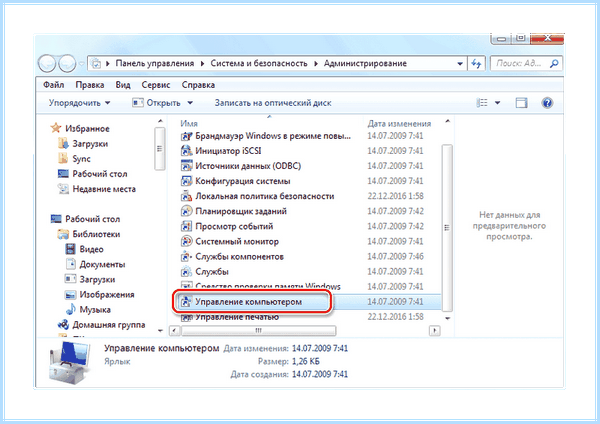Click the horizontal scrollbar thumb
This screenshot has width=600, height=424.
(259, 330)
